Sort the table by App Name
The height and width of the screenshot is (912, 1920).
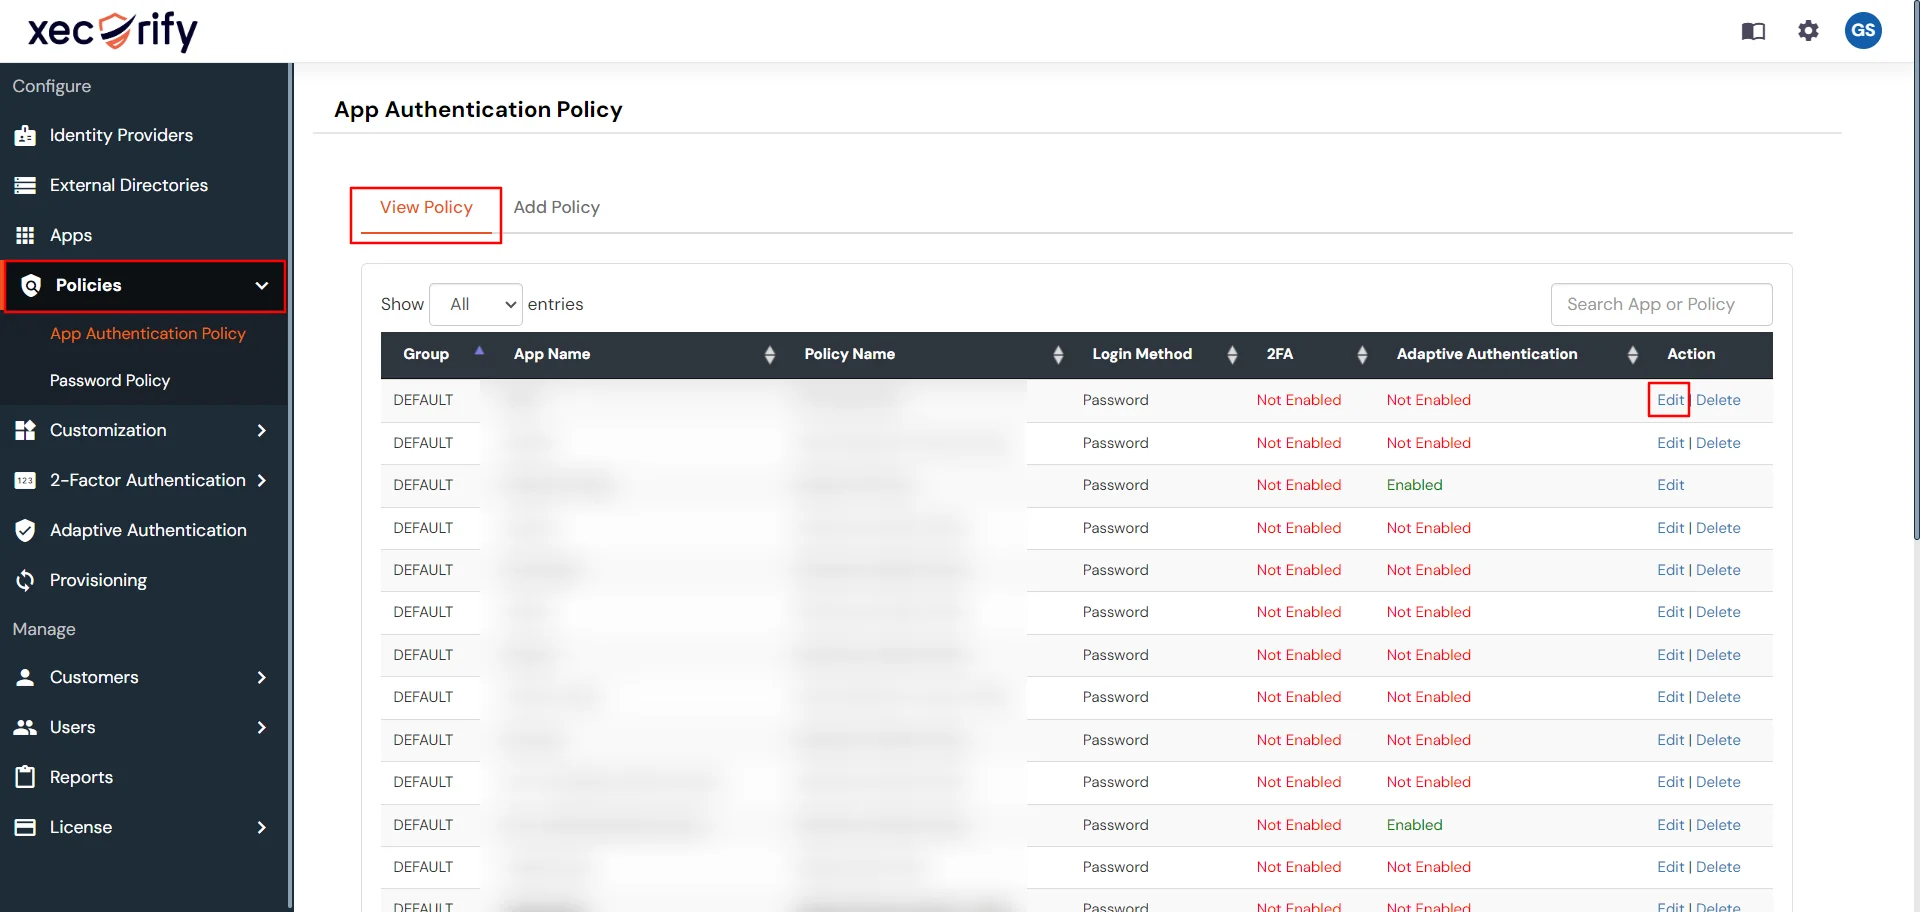click(x=769, y=355)
